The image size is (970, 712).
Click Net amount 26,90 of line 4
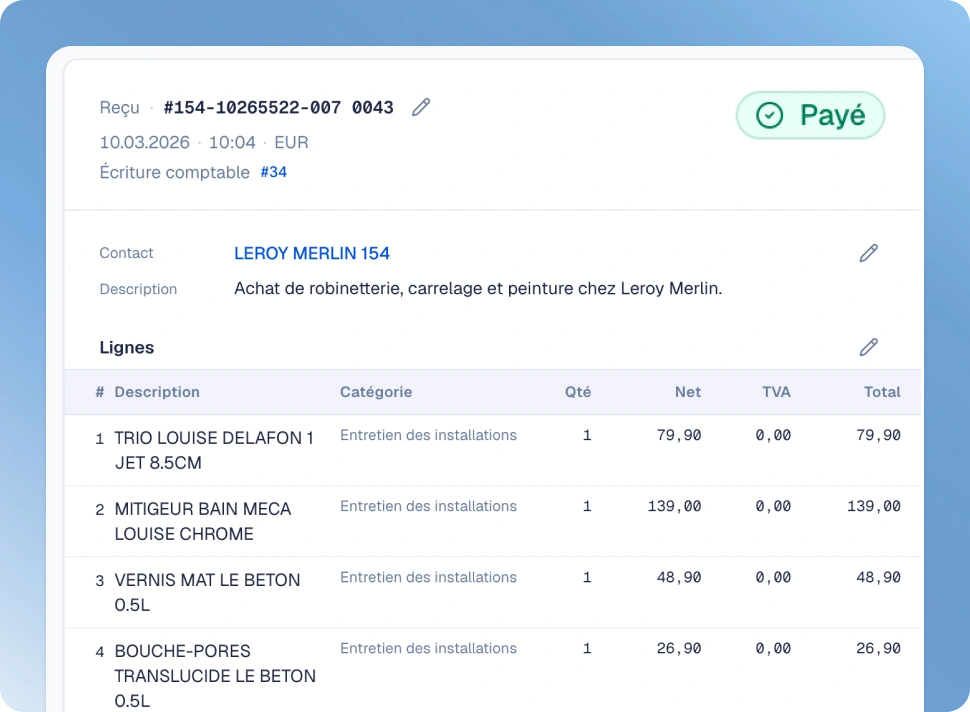[x=679, y=649]
